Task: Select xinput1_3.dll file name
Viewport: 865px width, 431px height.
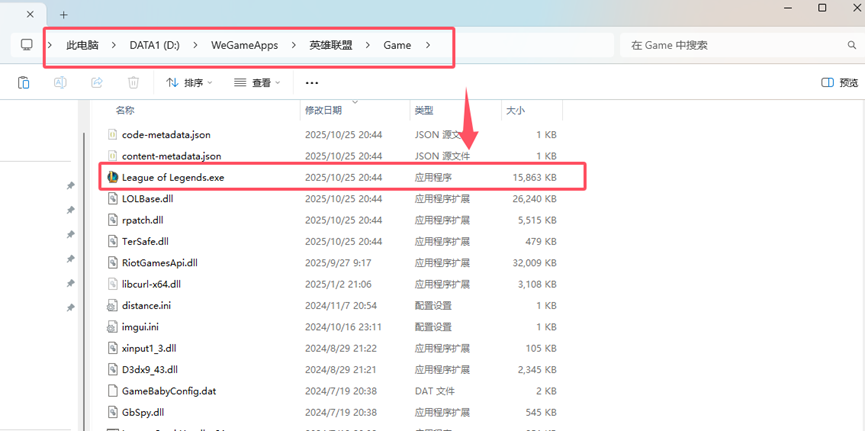Action: tap(149, 348)
